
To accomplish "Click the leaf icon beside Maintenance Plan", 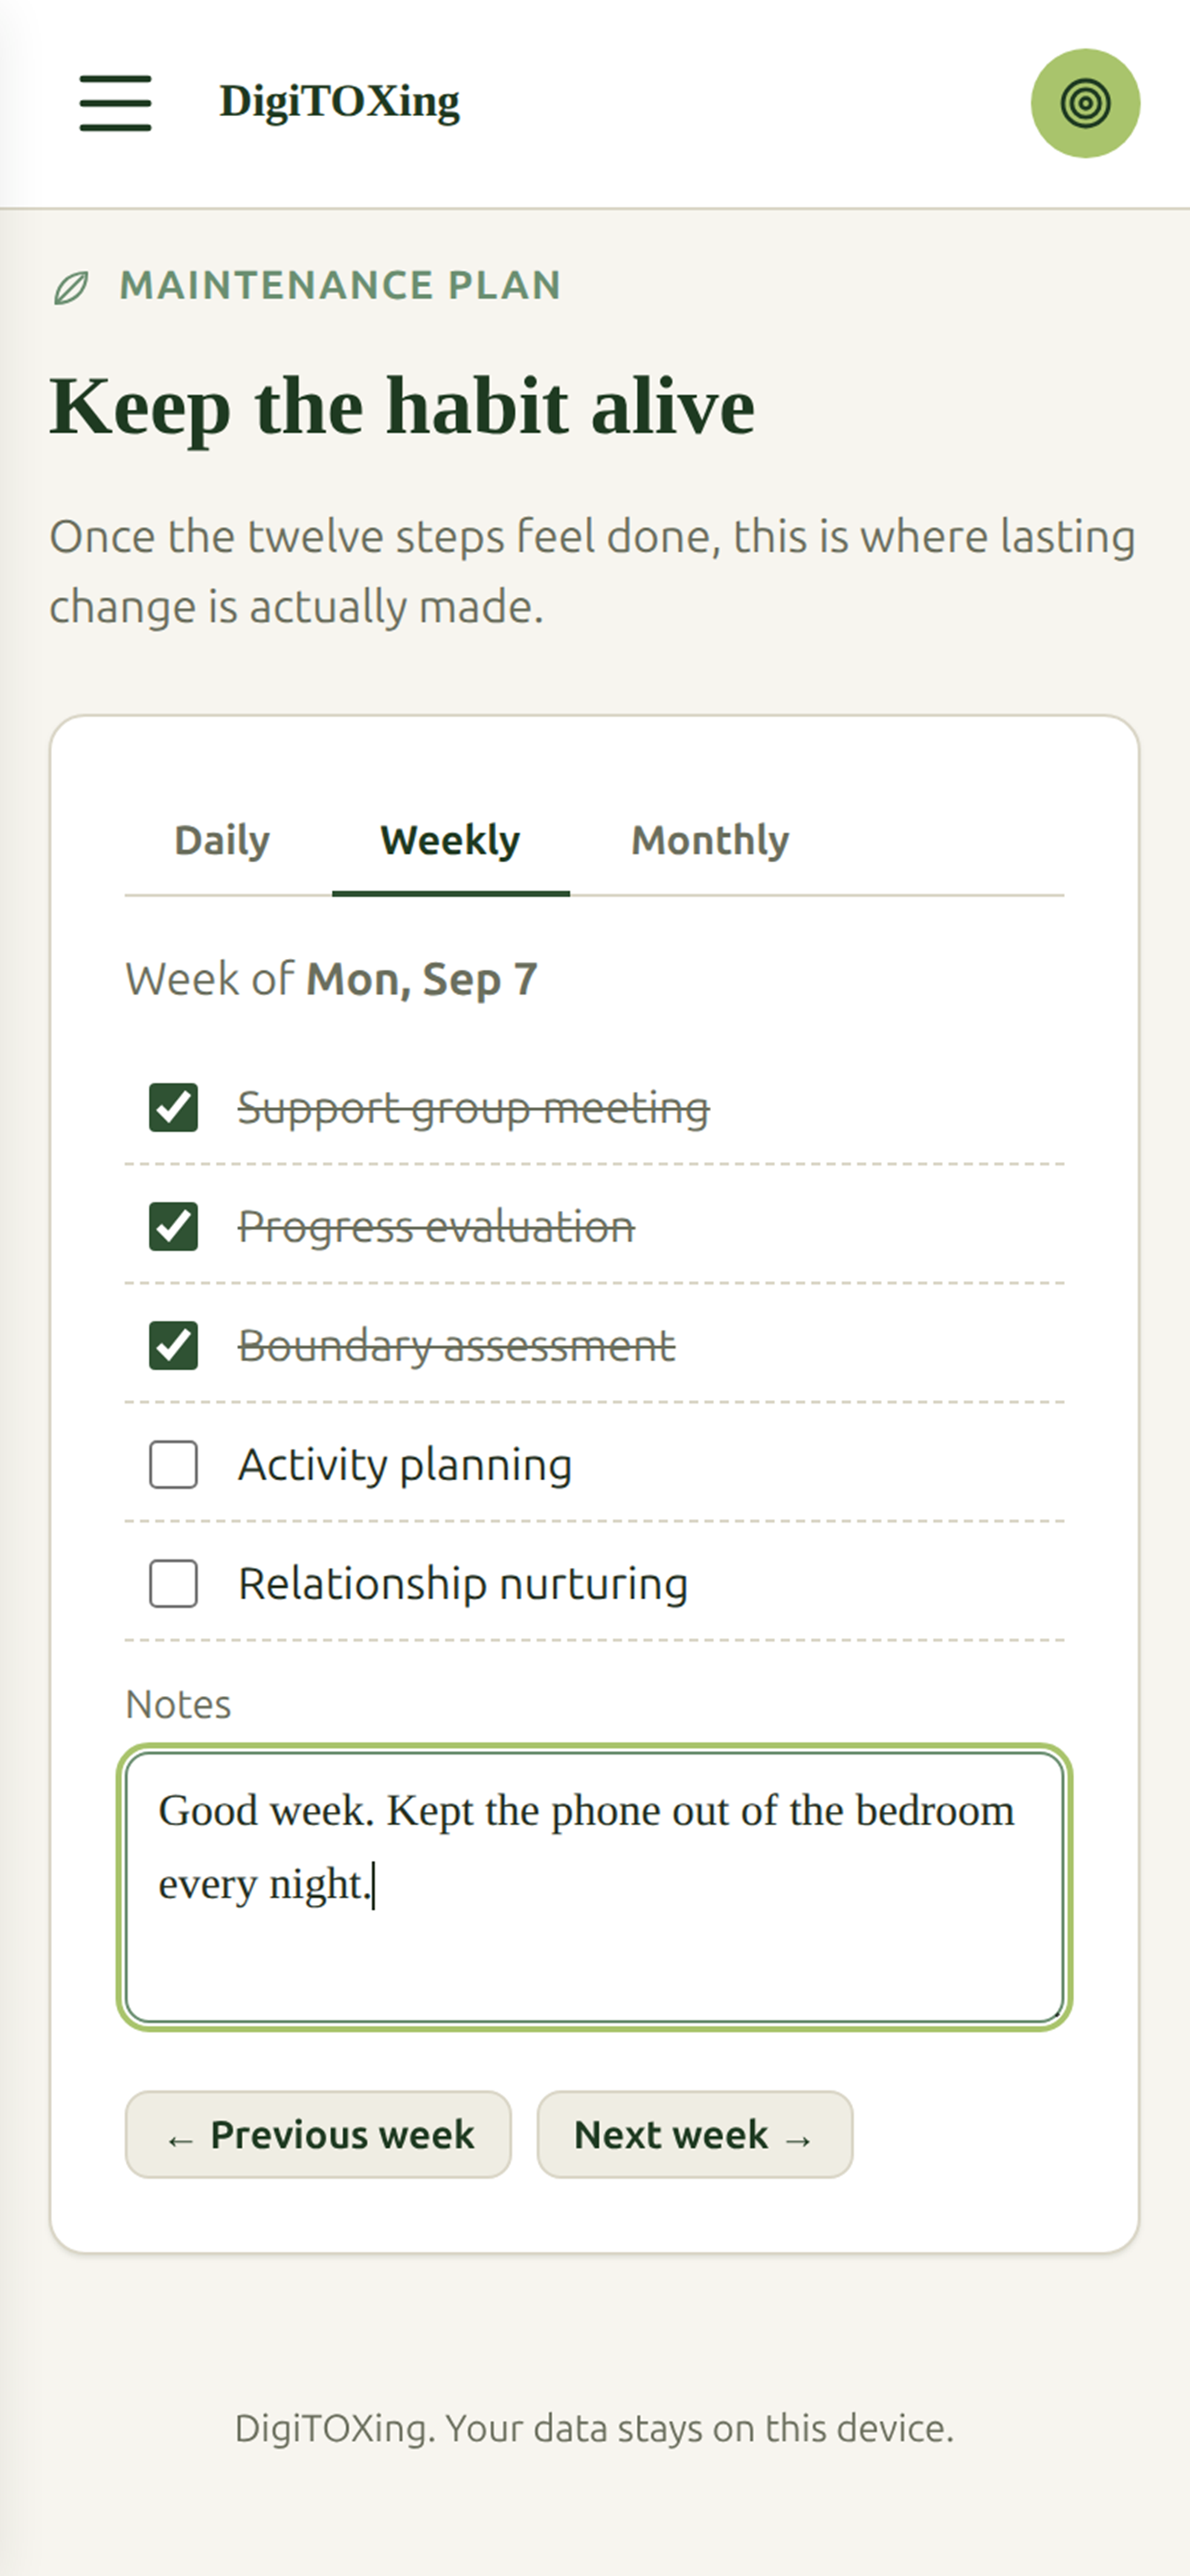I will [x=71, y=288].
